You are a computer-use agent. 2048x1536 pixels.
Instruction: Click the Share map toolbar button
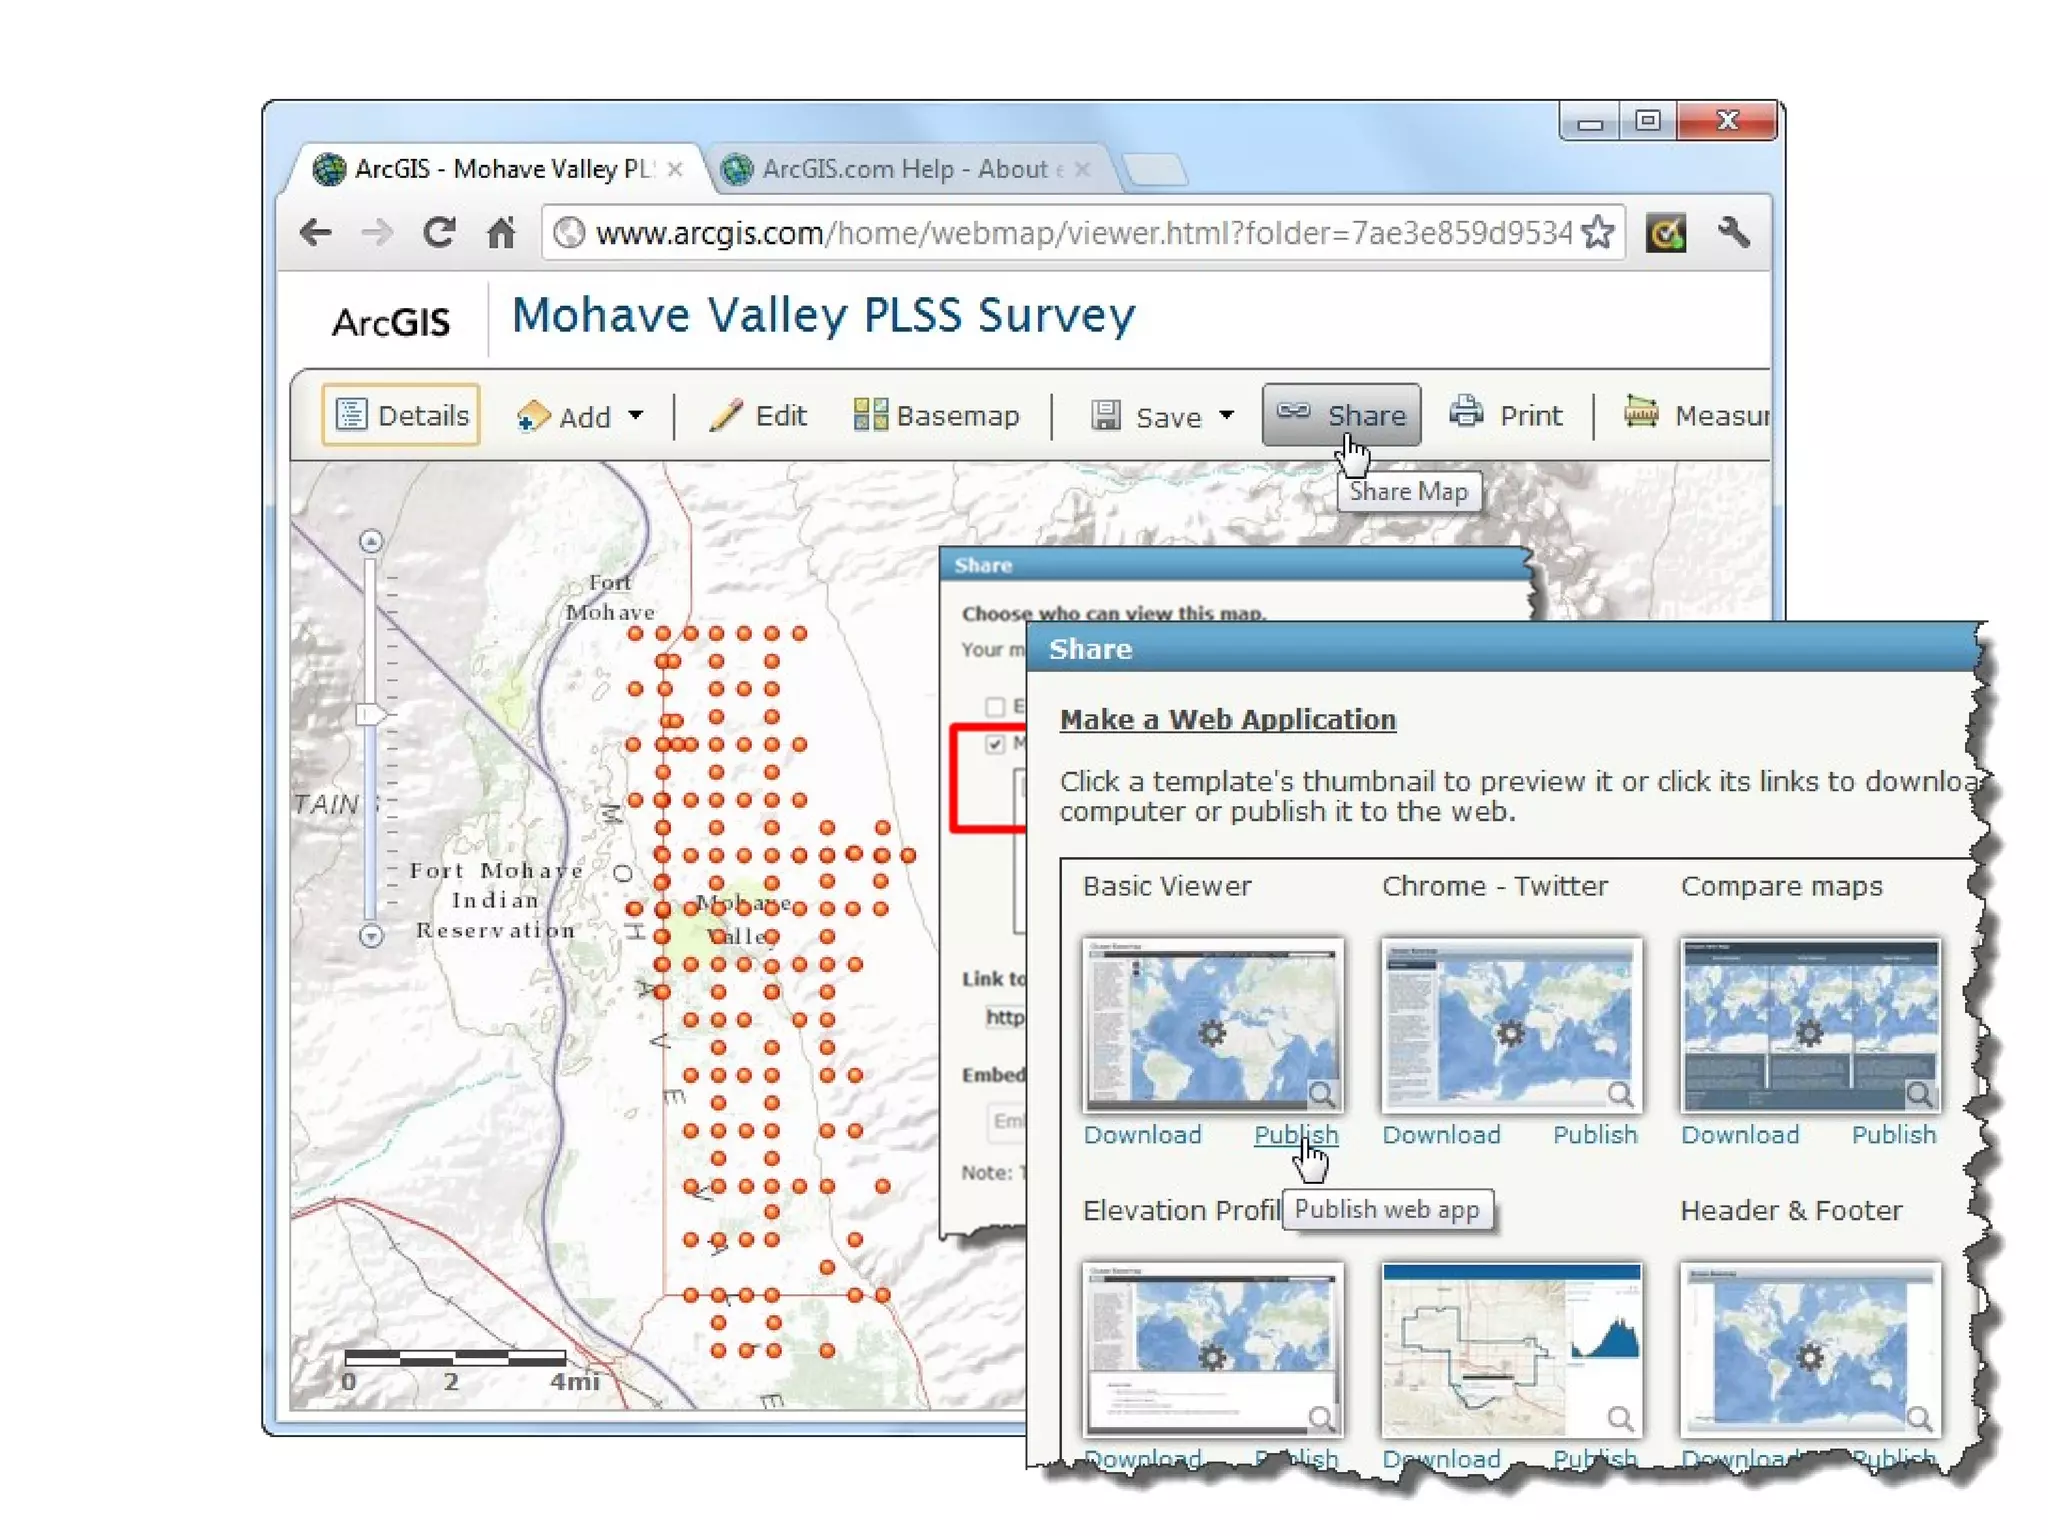pos(1342,414)
